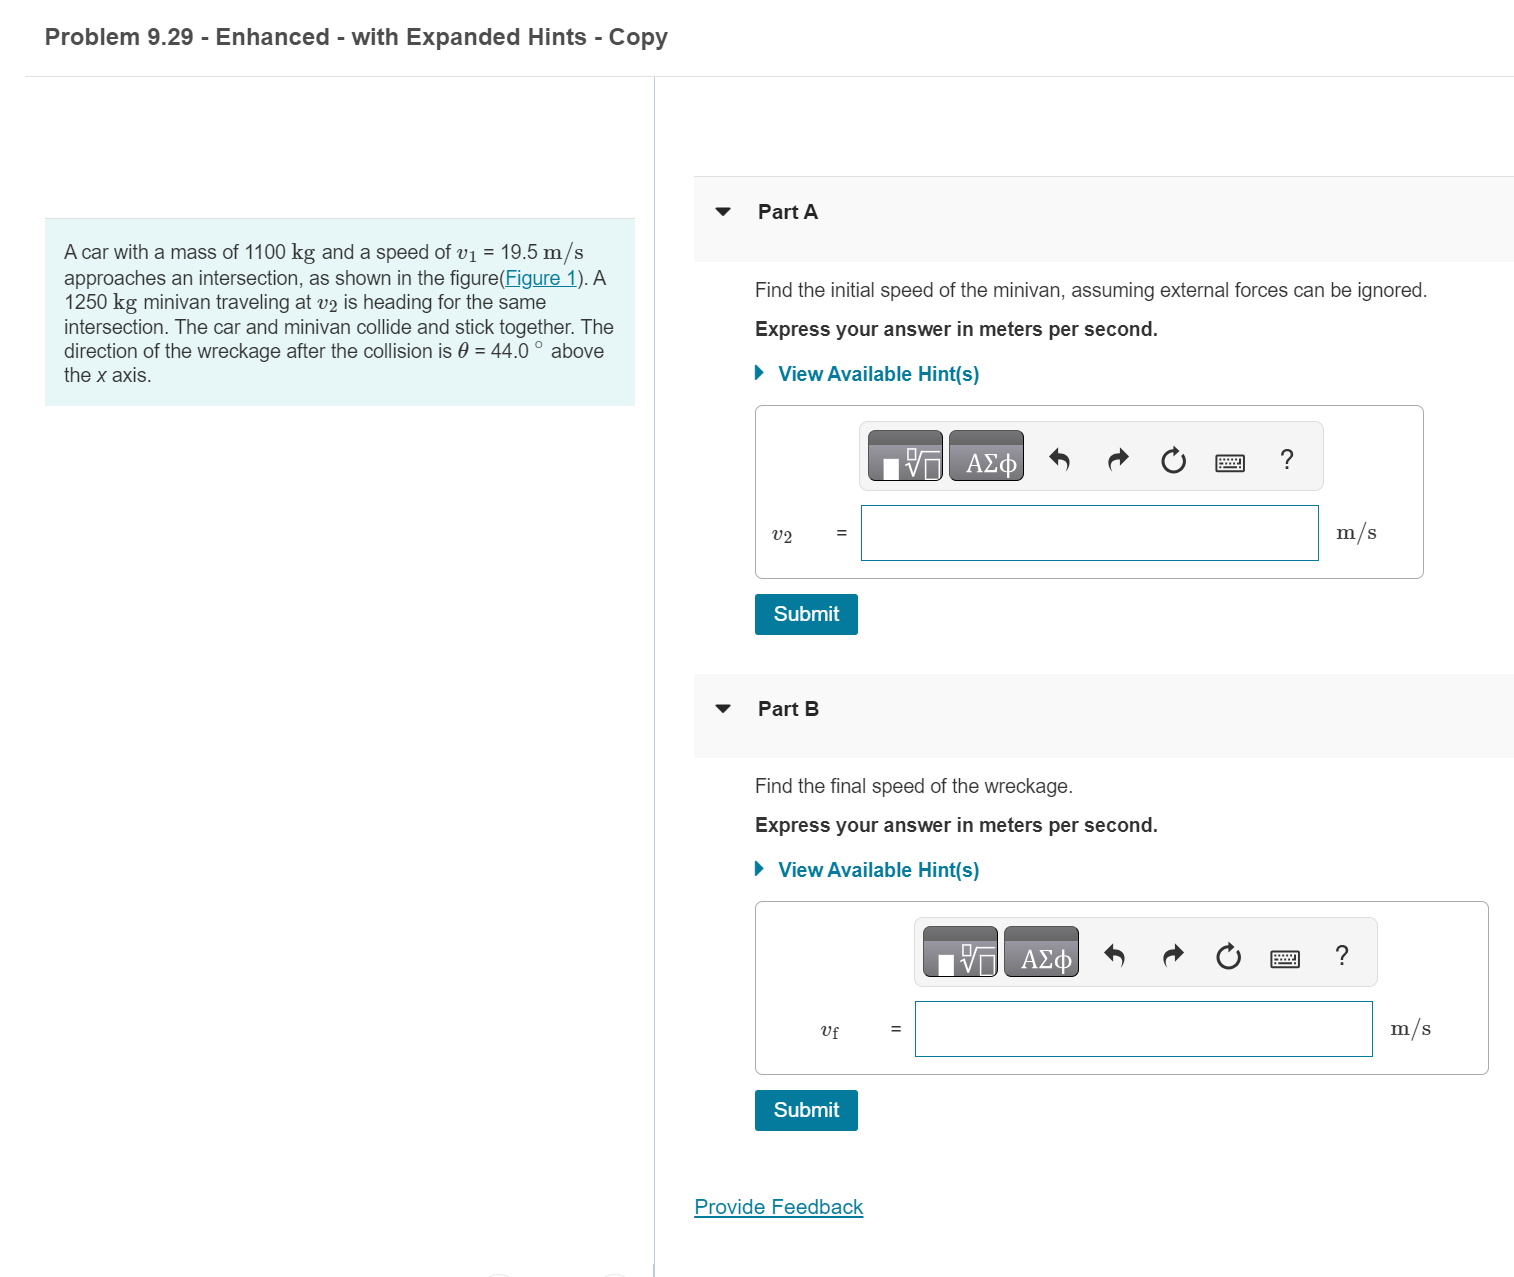Expand View Available Hint(s) for Part A
Screen dimensions: 1514x1277
click(x=877, y=374)
